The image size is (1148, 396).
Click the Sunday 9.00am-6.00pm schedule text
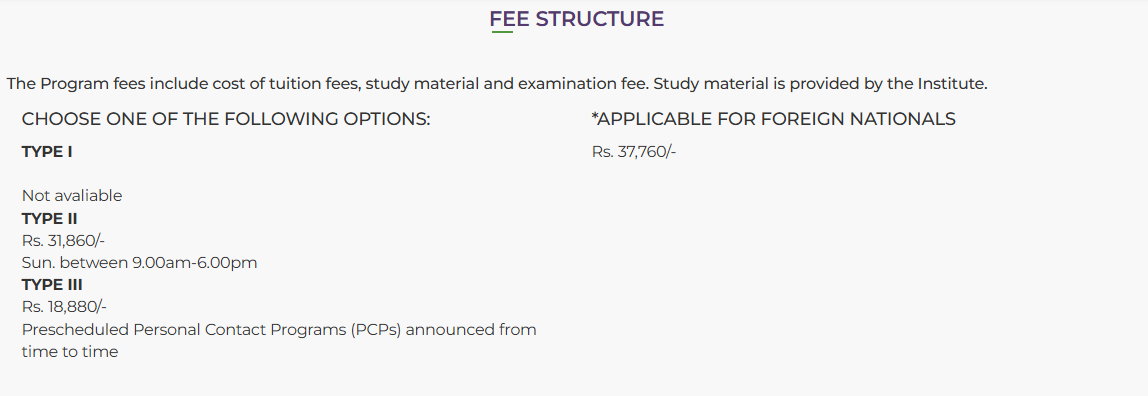(140, 263)
